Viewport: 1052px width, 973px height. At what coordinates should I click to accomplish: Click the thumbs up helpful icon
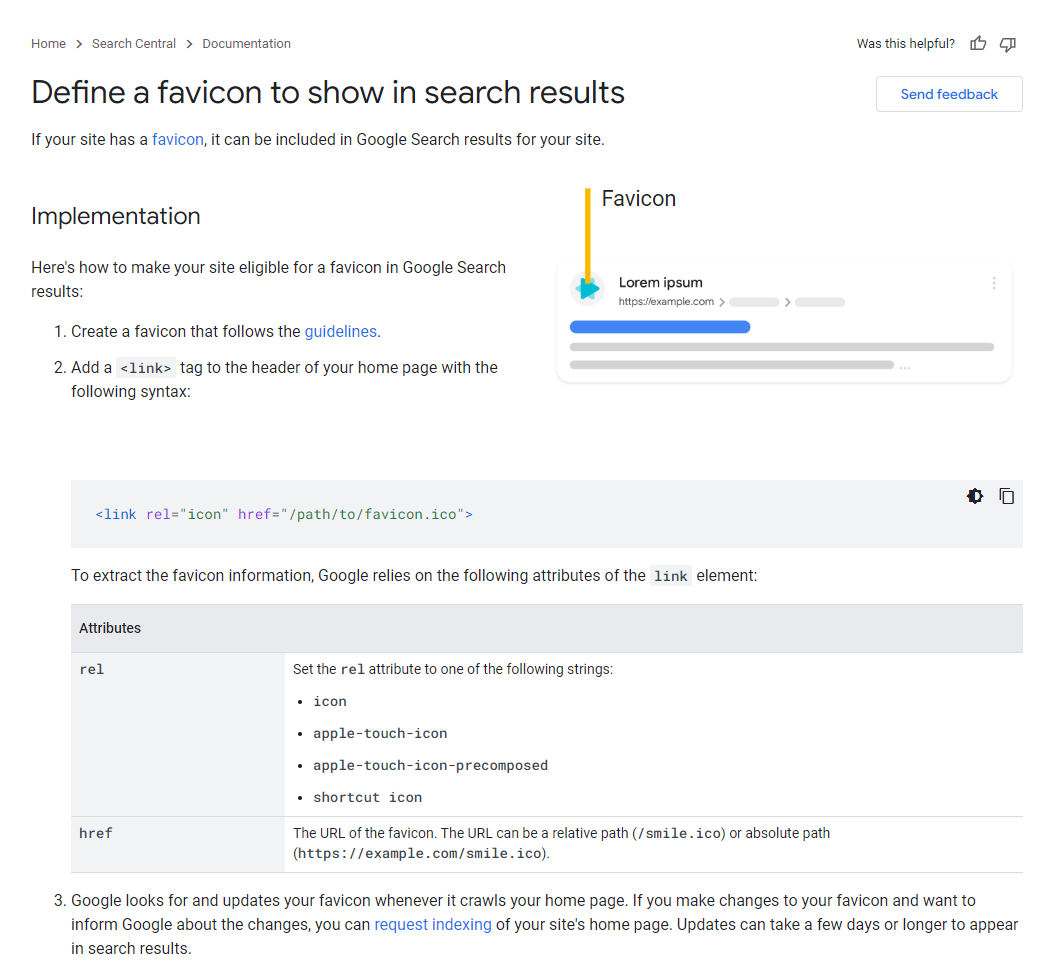[978, 44]
